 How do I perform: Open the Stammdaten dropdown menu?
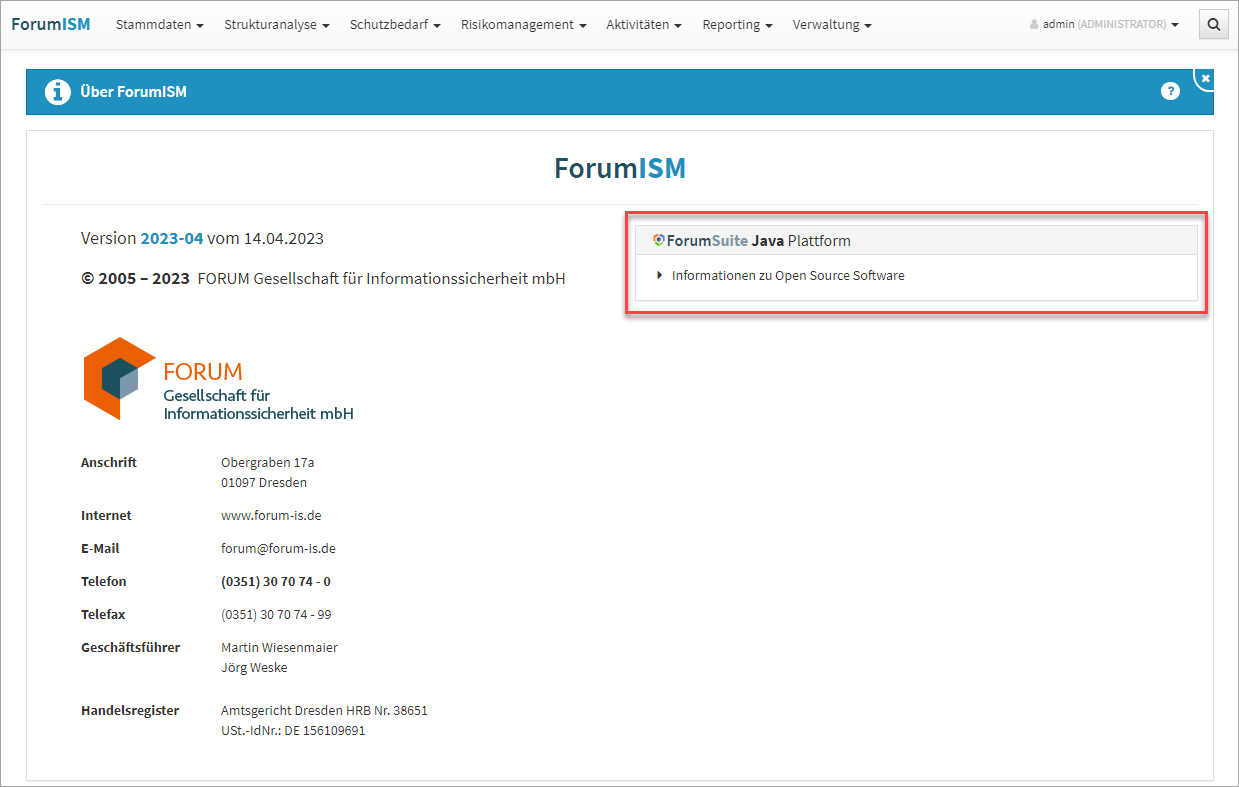tap(159, 25)
